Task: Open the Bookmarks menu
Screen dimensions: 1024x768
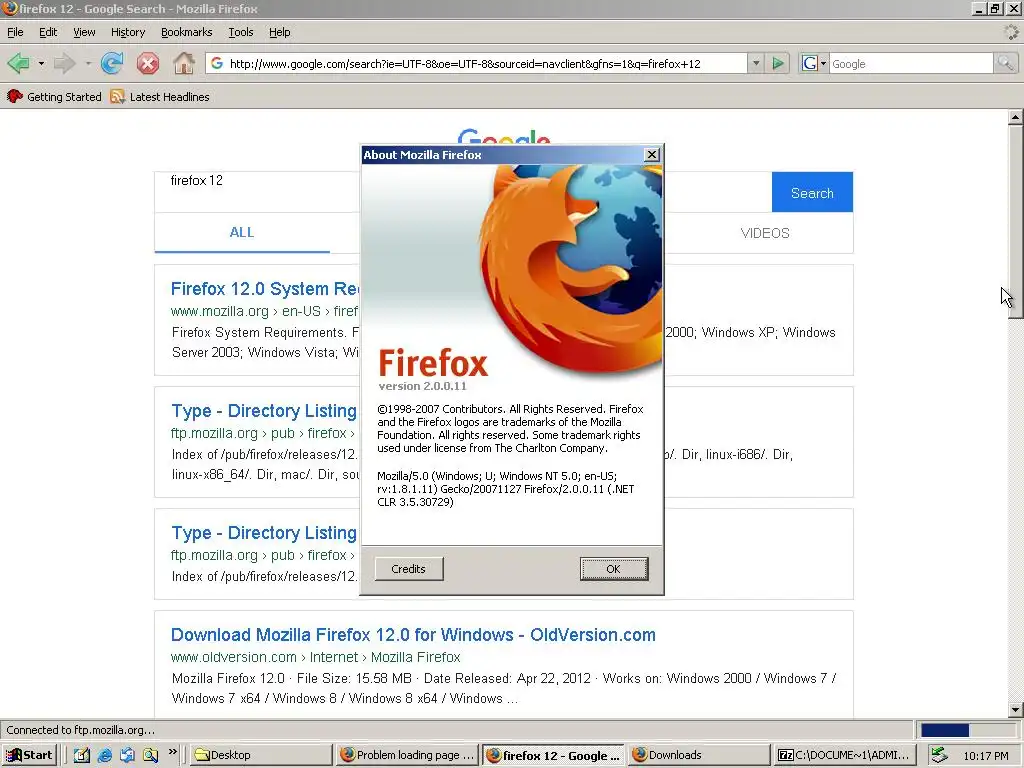Action: coord(186,32)
